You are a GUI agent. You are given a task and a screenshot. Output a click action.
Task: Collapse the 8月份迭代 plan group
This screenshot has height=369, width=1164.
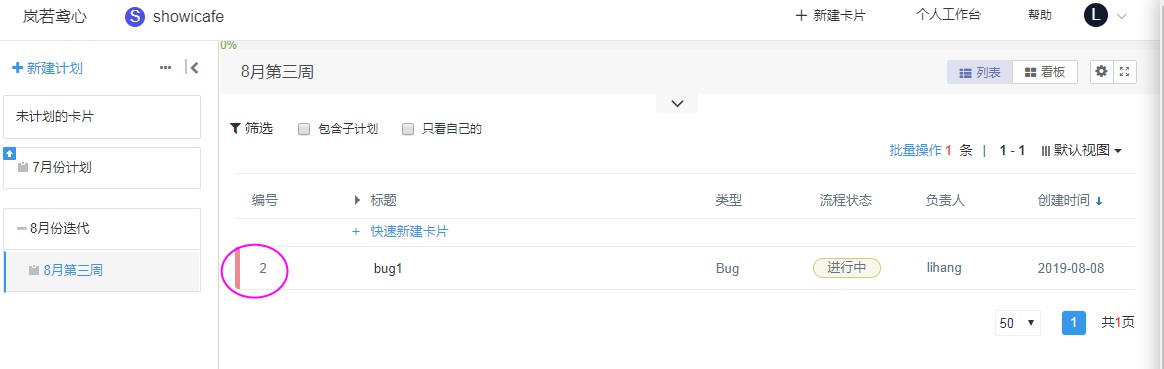[x=22, y=229]
